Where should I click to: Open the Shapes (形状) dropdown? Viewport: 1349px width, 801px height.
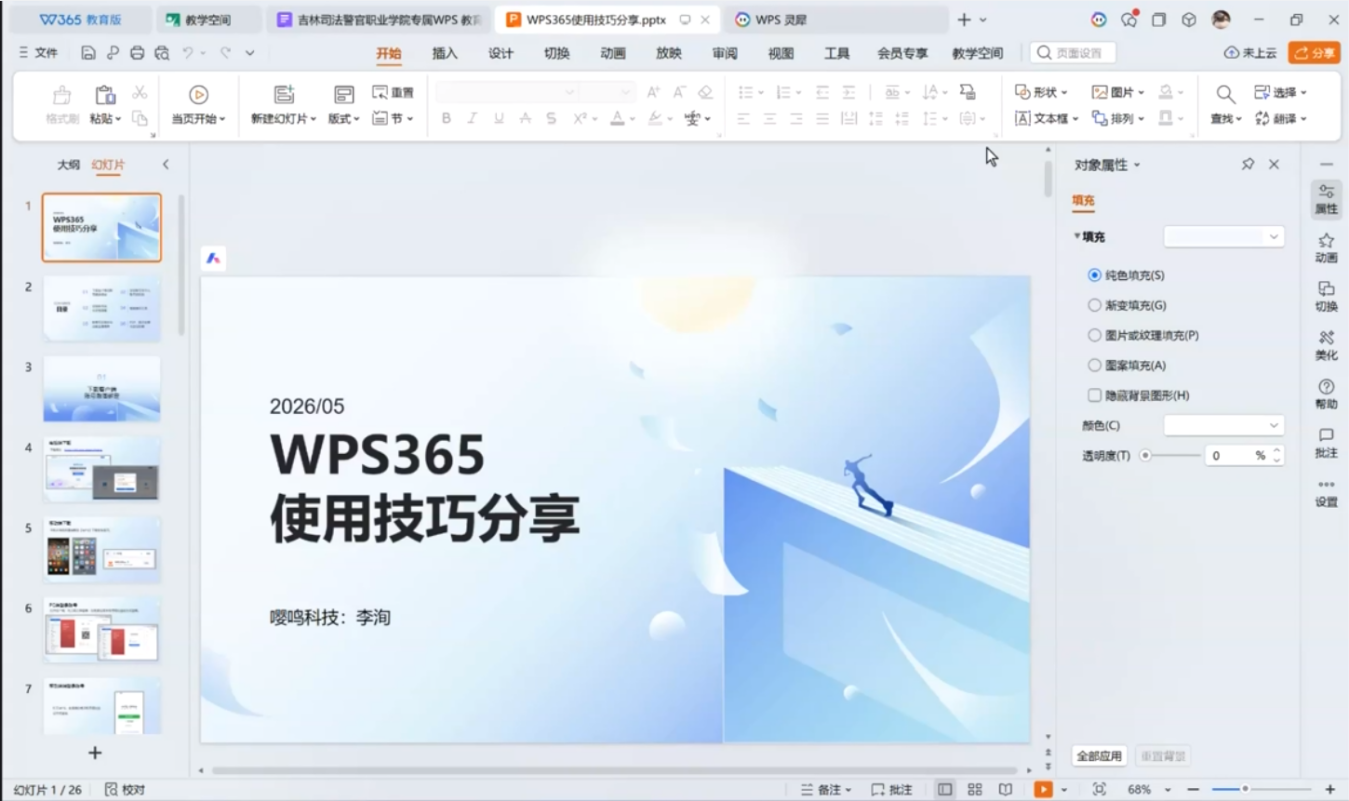pyautogui.click(x=1041, y=92)
